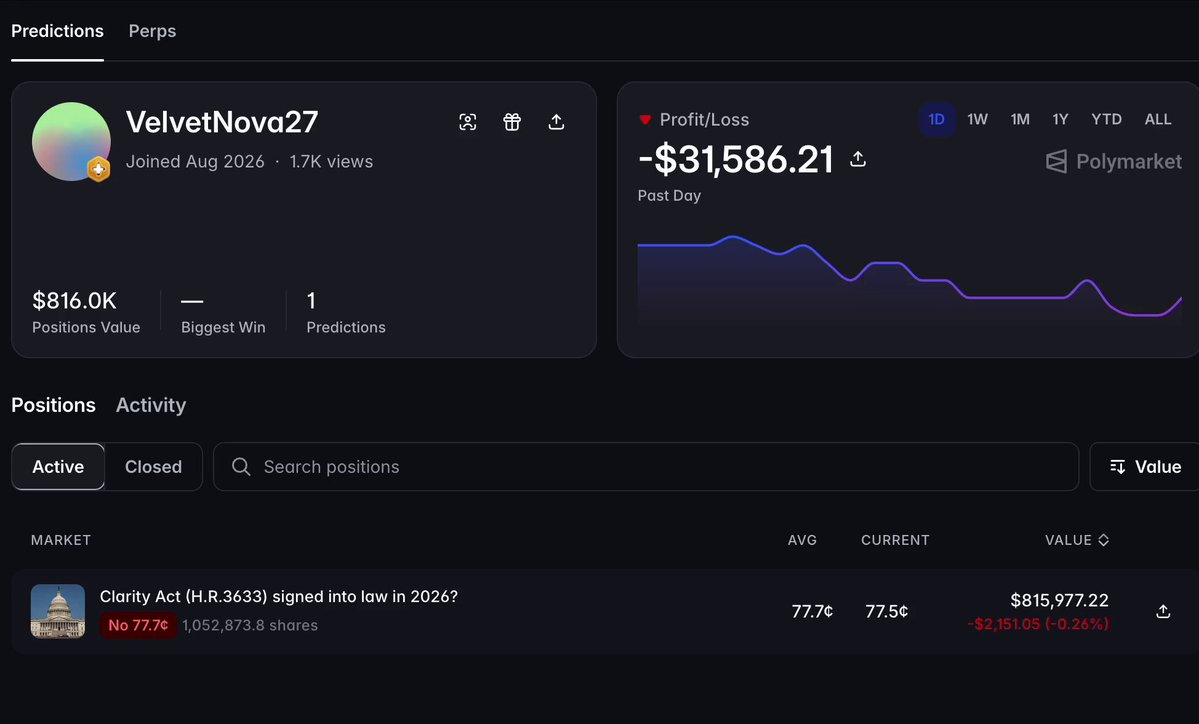This screenshot has height=724, width=1199.
Task: Open the Positions tab
Action: tap(54, 404)
